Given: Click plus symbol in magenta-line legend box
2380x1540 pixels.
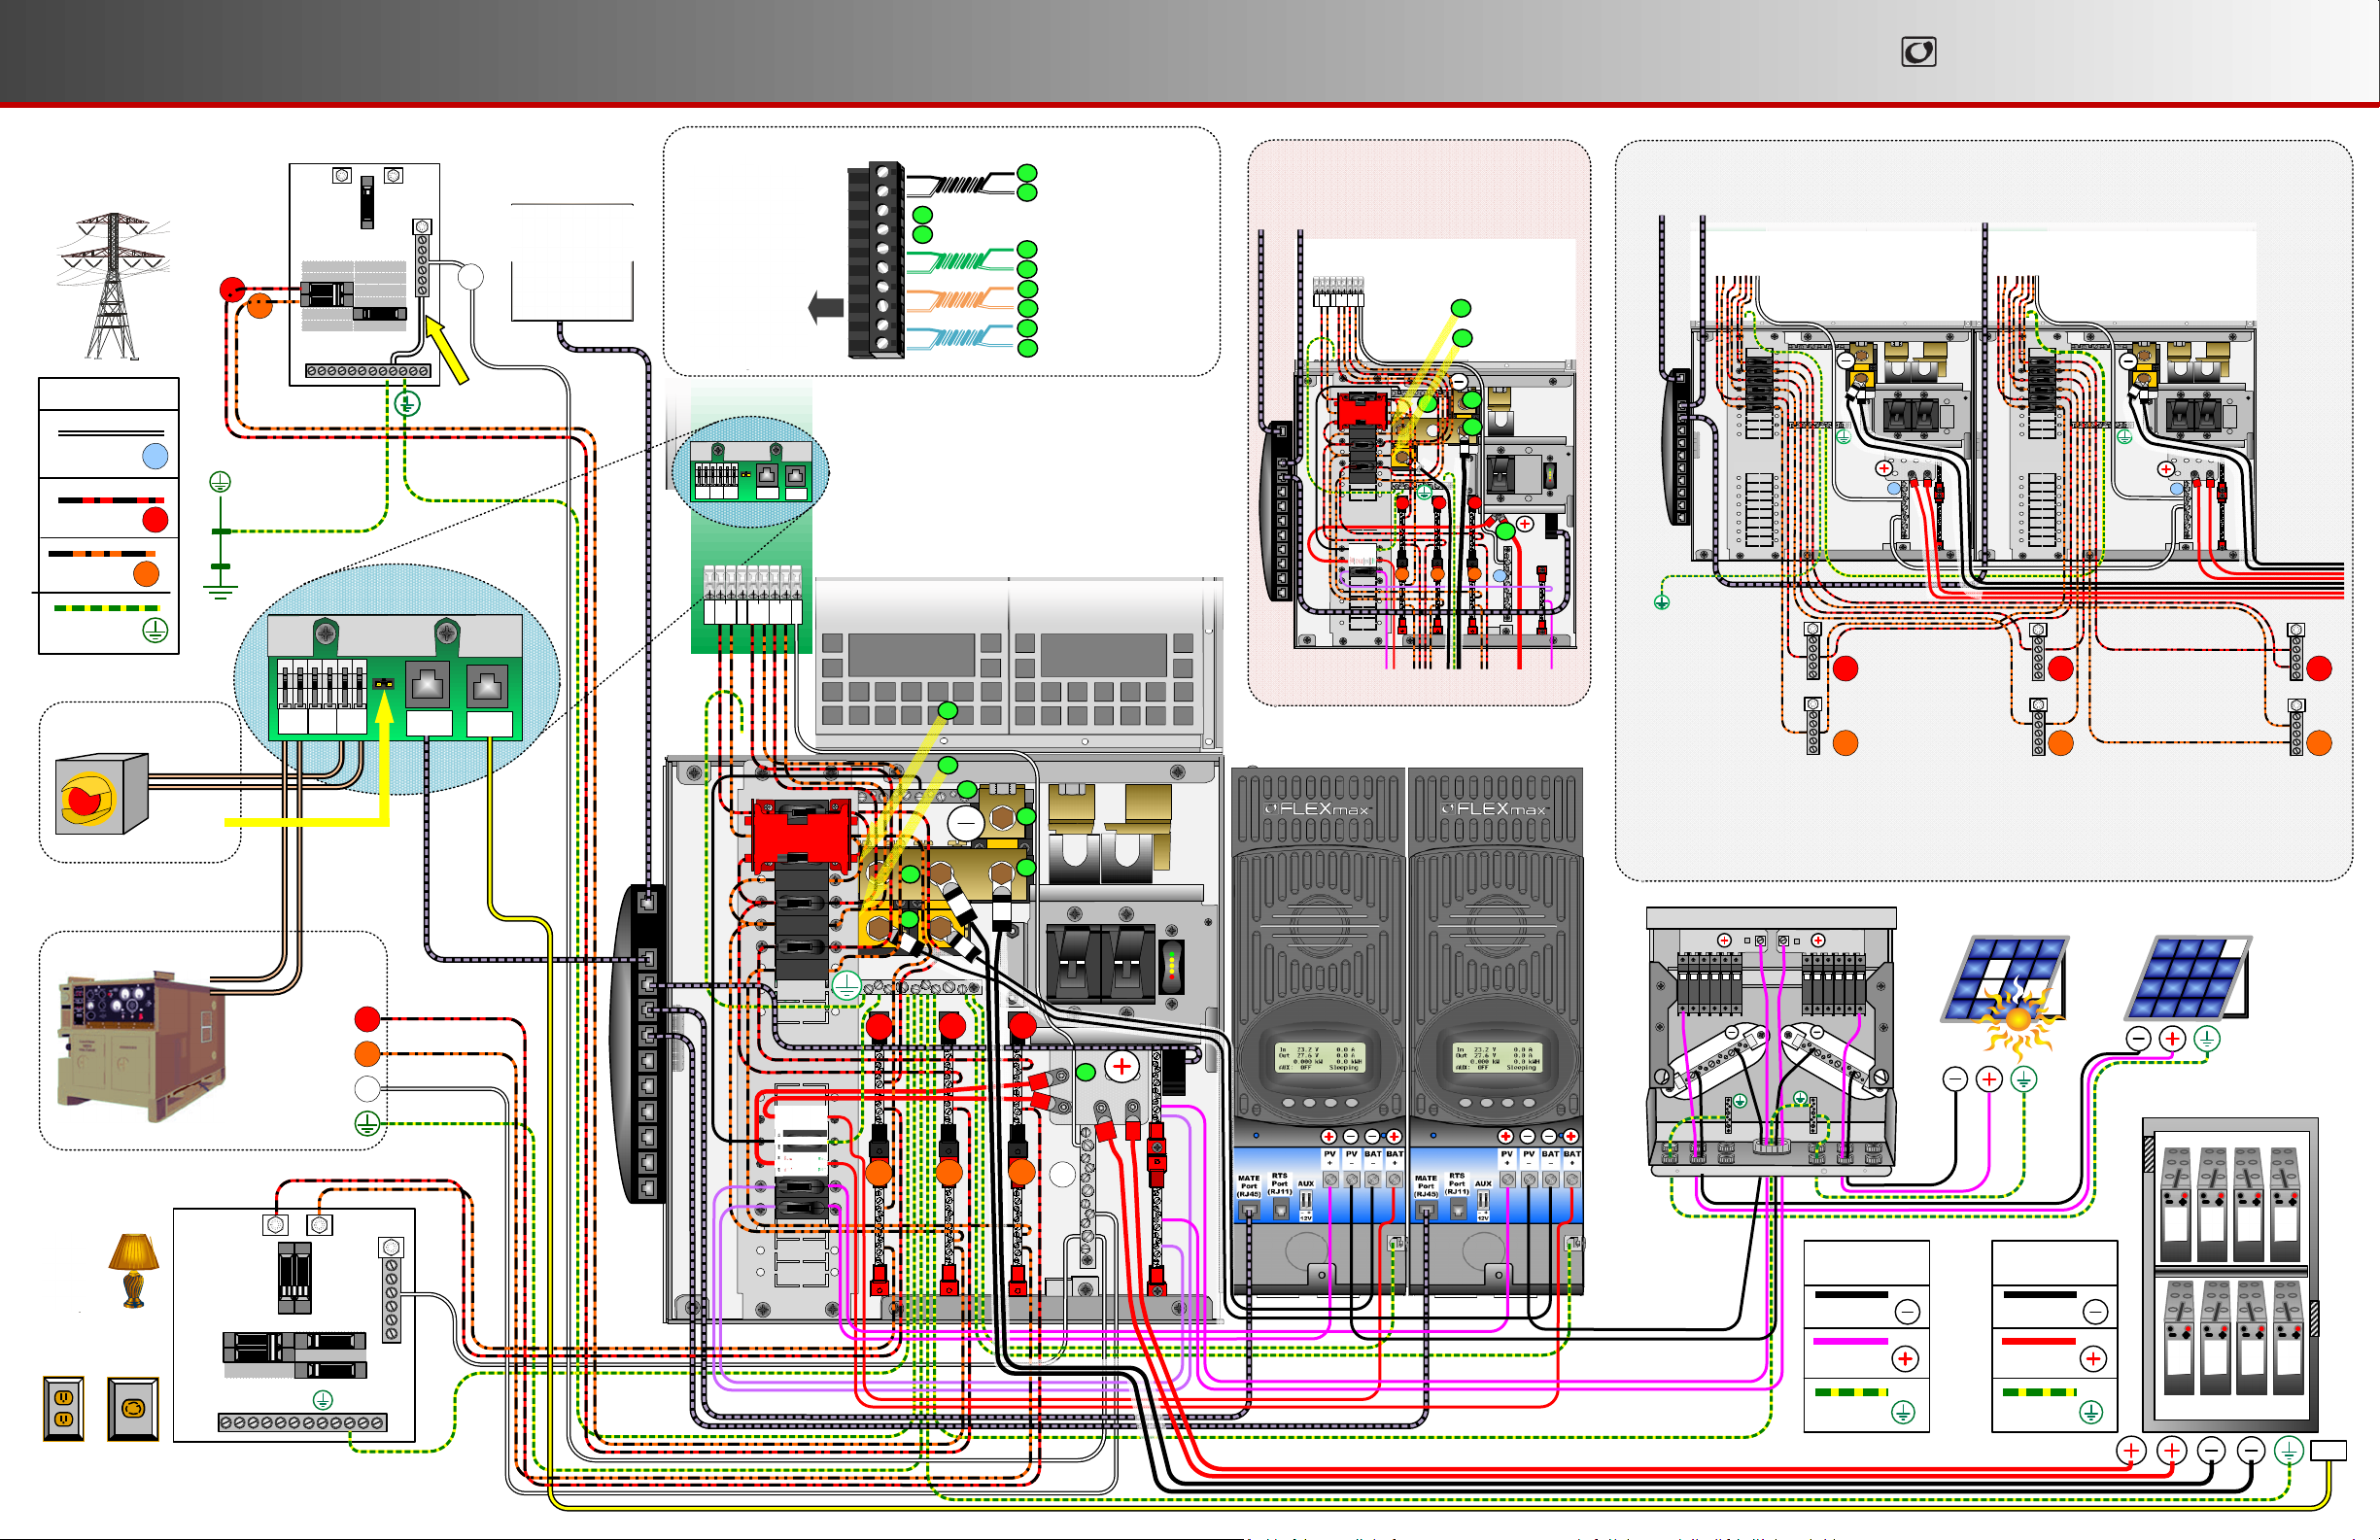Looking at the screenshot, I should [x=1905, y=1359].
